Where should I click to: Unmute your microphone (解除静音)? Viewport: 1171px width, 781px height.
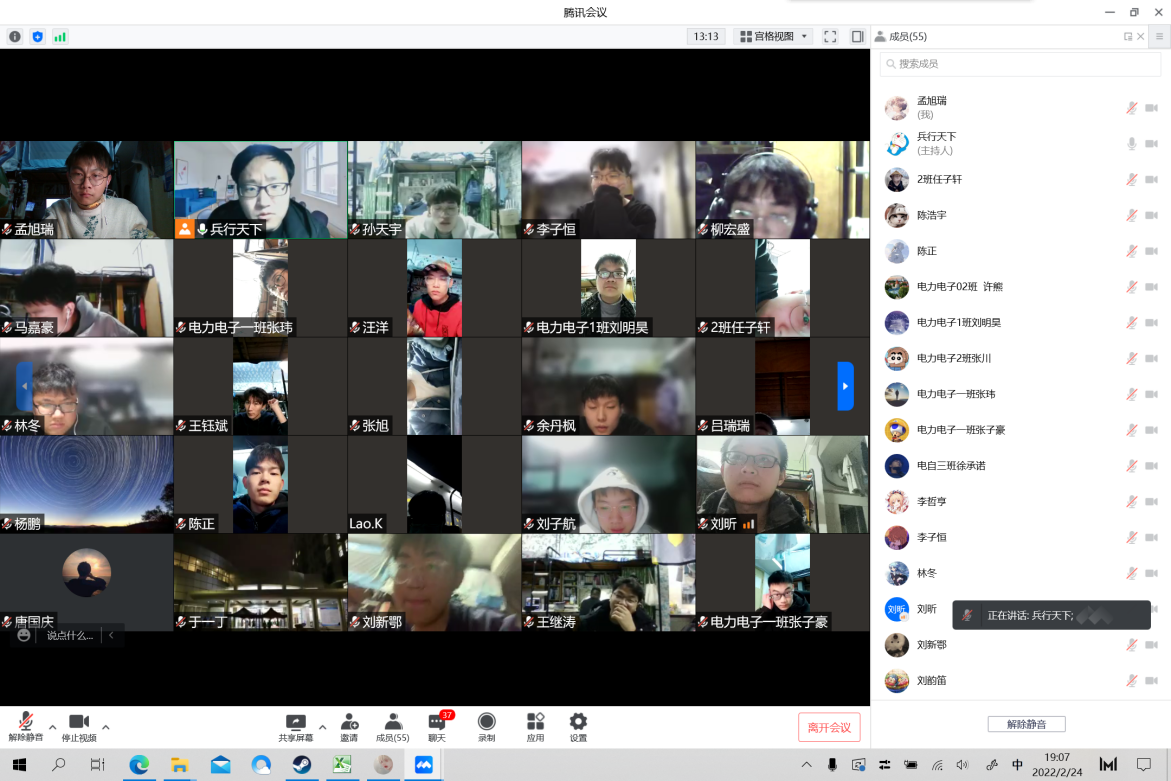coord(25,727)
